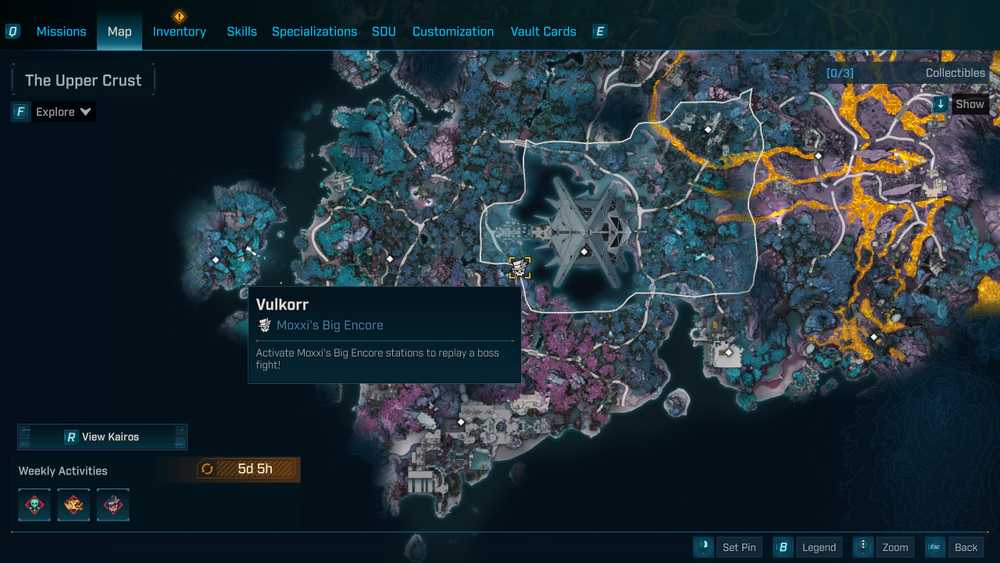
Task: Open the Inventory tab
Action: [179, 31]
